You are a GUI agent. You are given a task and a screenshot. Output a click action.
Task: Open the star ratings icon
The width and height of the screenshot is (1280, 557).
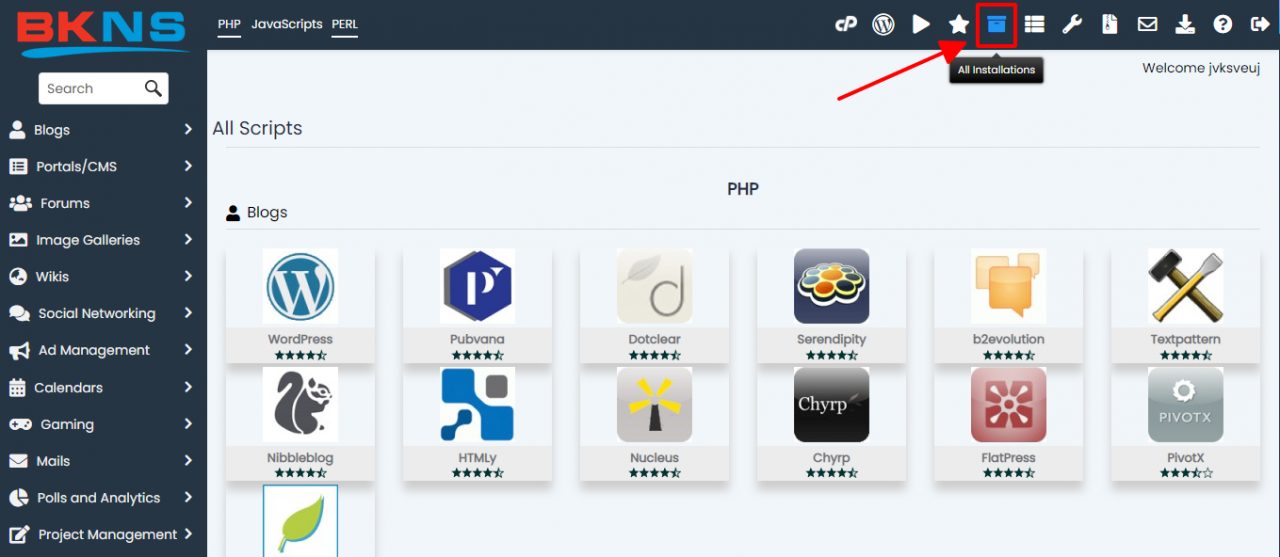(x=959, y=24)
